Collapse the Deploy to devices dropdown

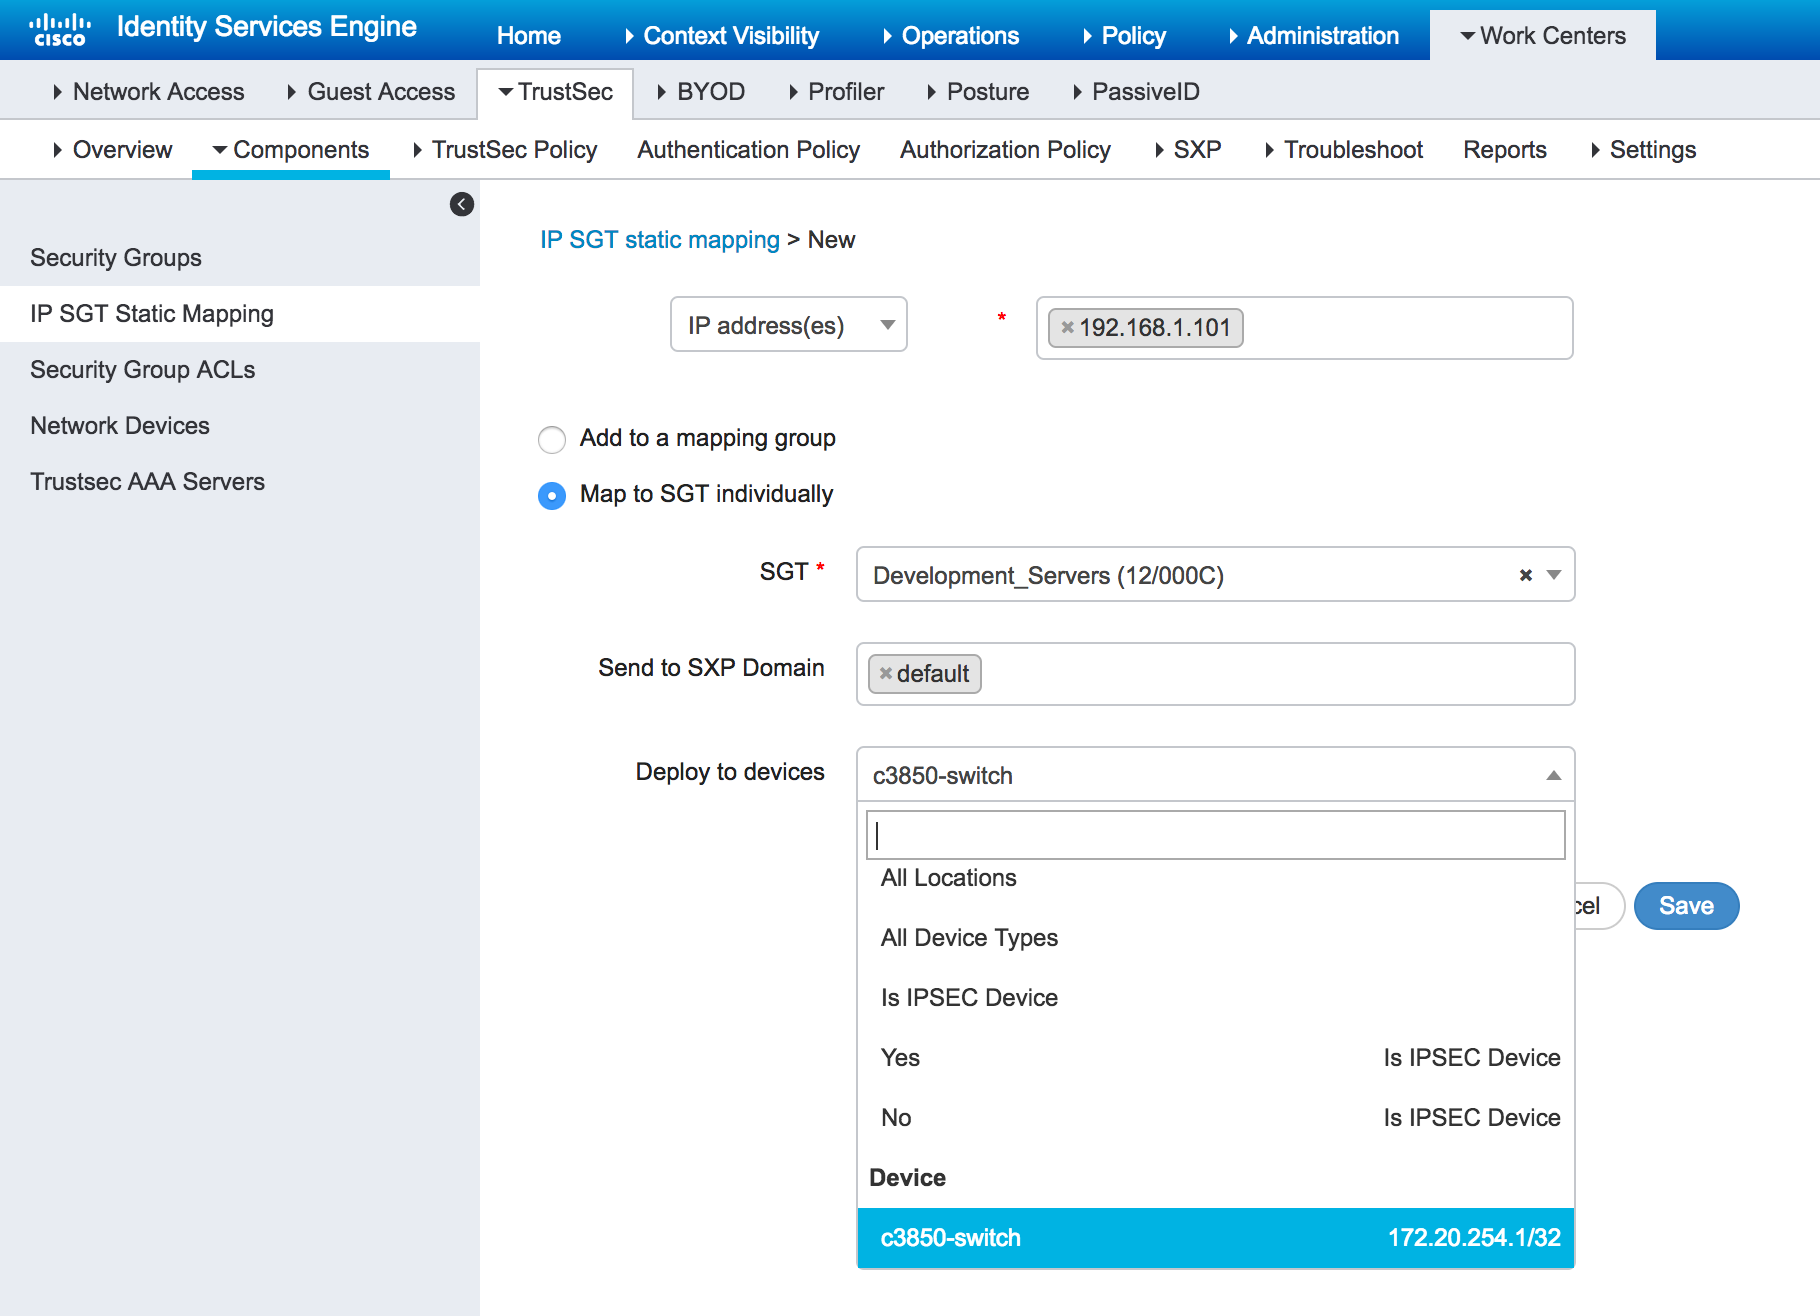coord(1553,775)
